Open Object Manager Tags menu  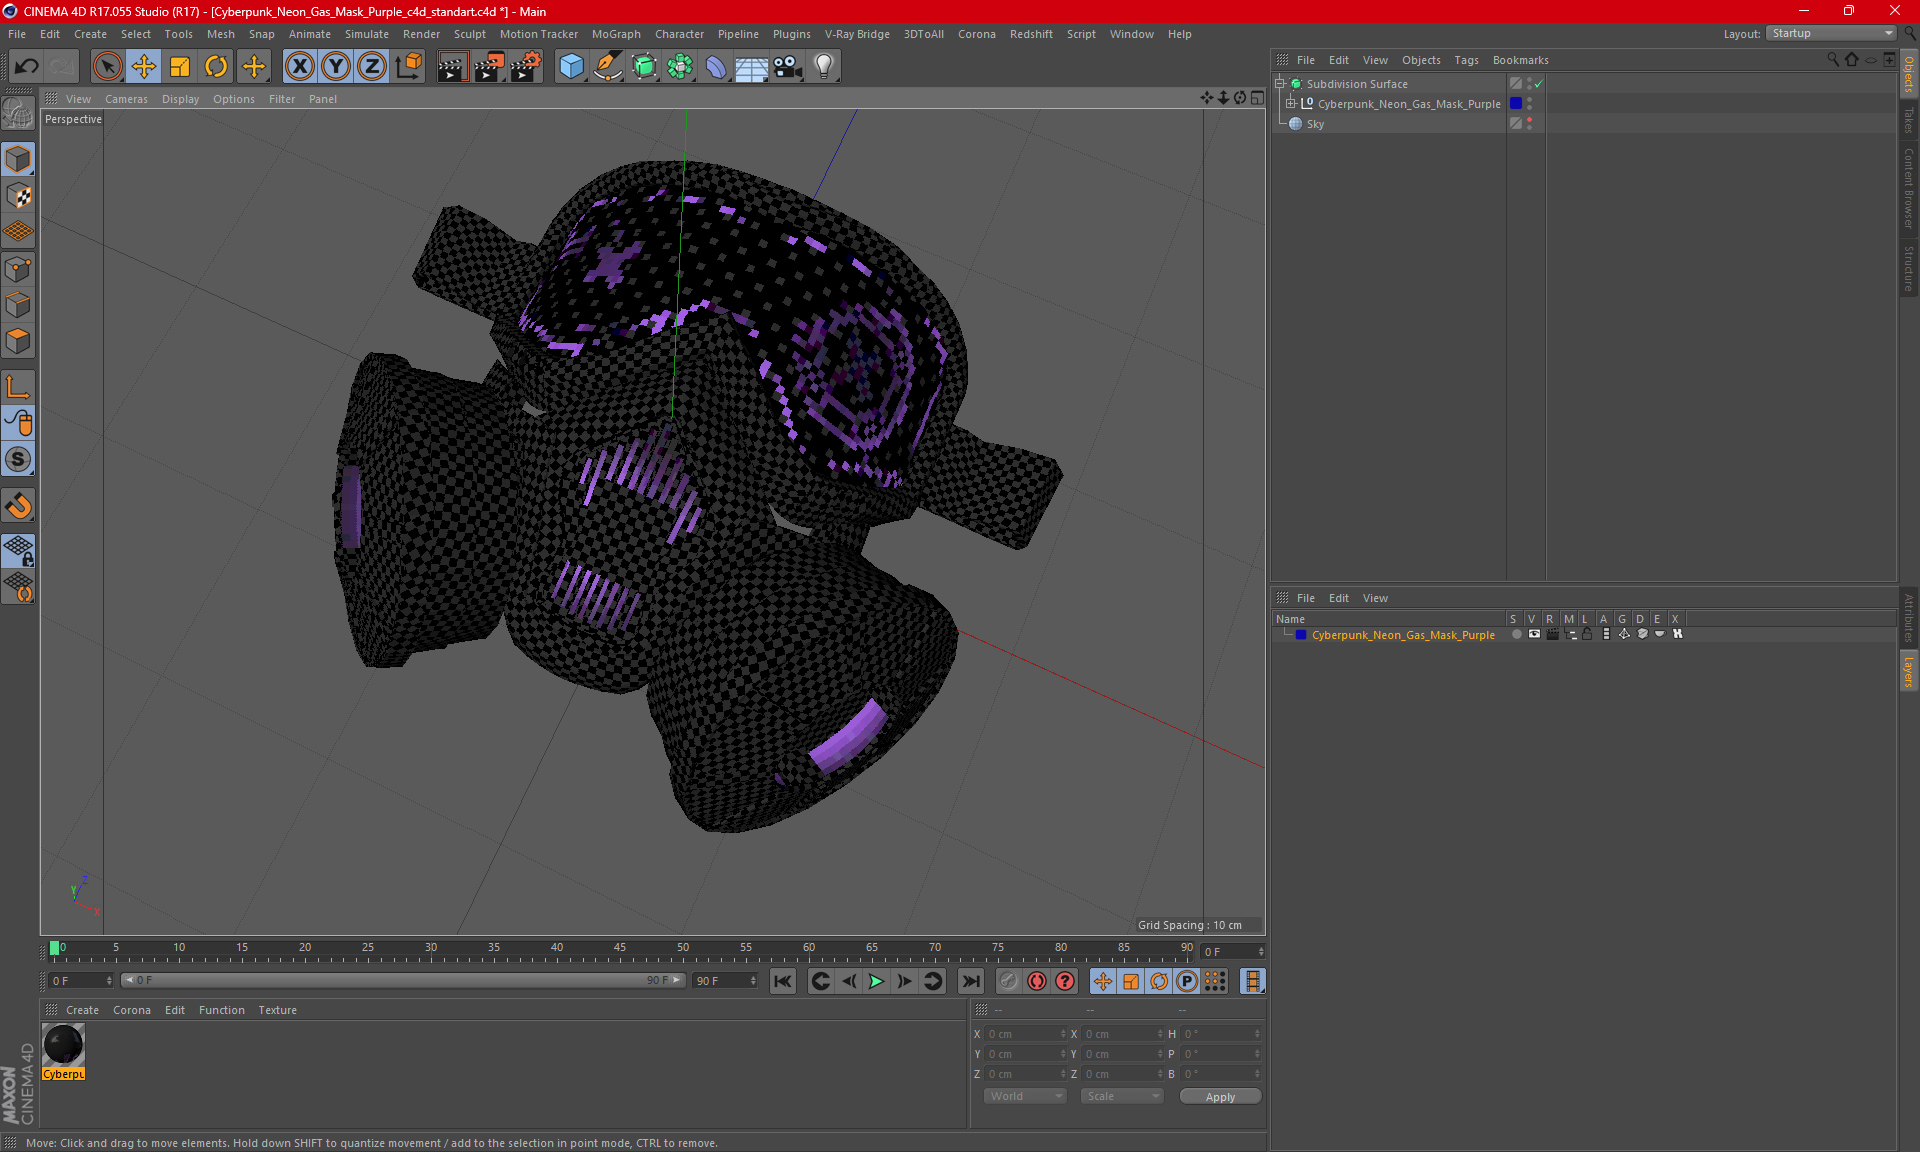[1466, 60]
